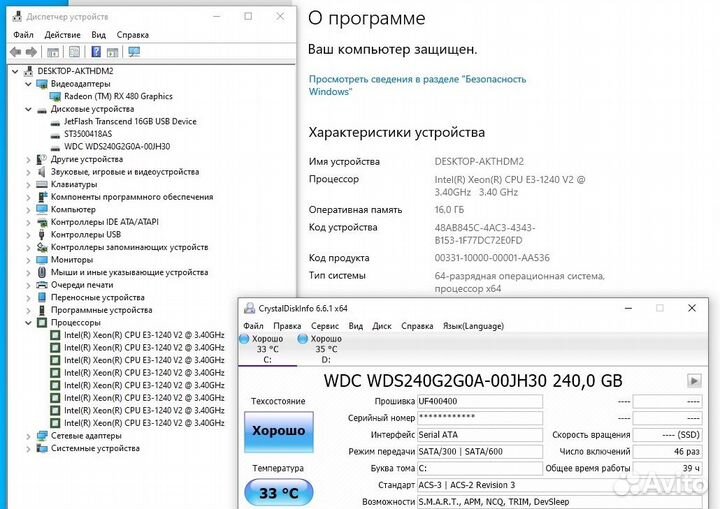This screenshot has height=509, width=720.
Task: Open Язык(Language) menu in CrystalDiskInfo
Action: point(473,326)
